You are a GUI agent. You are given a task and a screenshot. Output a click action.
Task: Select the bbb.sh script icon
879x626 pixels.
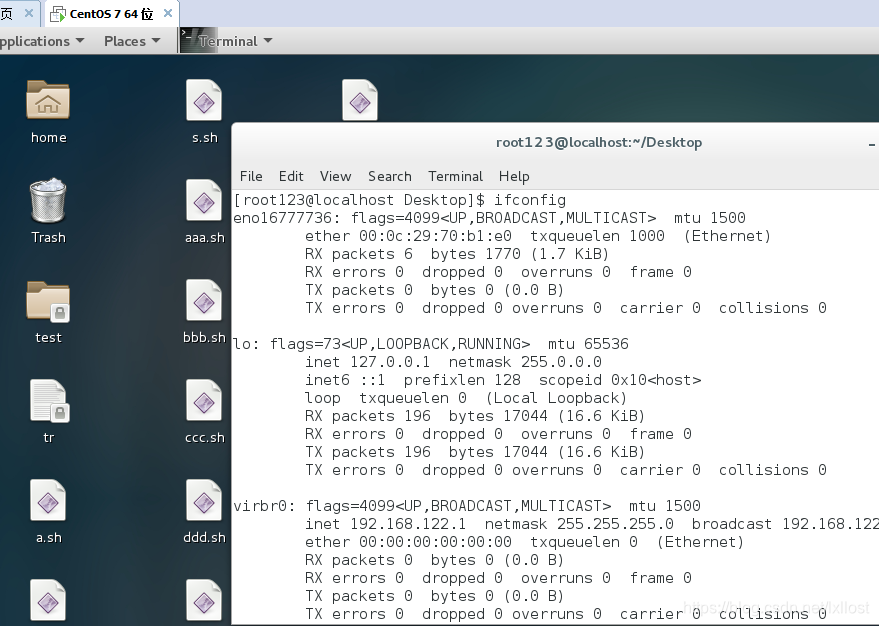point(204,300)
